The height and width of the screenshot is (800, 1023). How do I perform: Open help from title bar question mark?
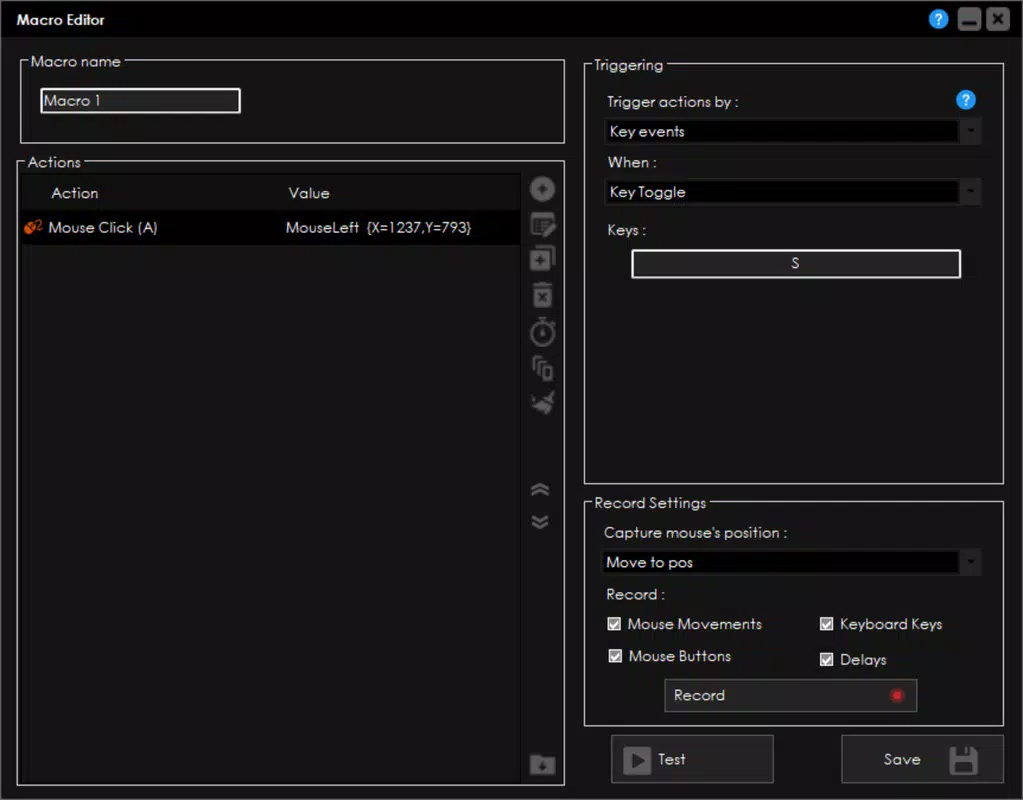(938, 20)
